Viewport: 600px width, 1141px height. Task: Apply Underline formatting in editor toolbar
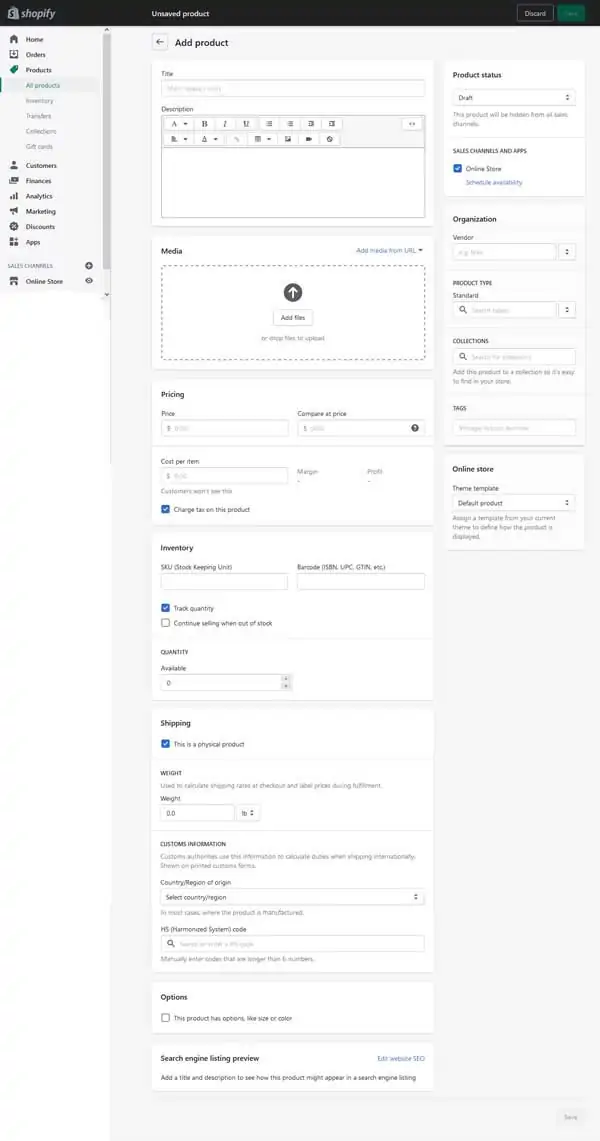pyautogui.click(x=247, y=124)
